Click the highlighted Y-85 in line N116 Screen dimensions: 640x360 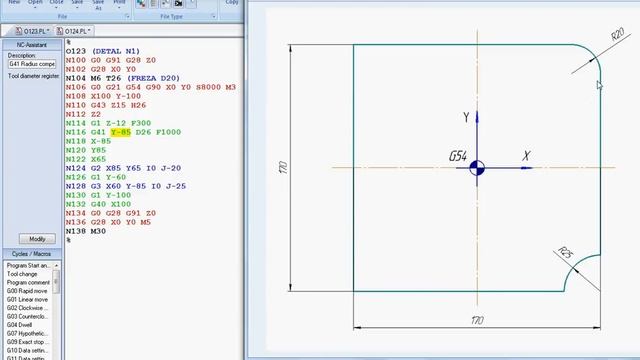click(121, 132)
